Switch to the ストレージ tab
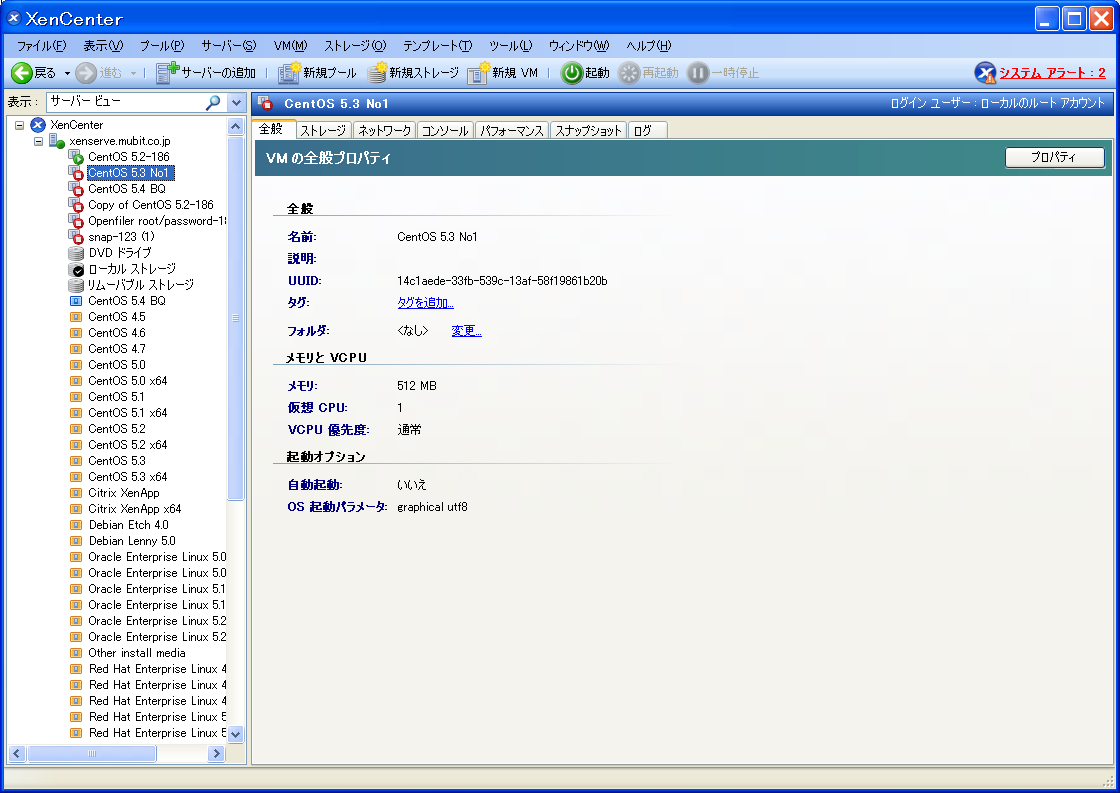 click(323, 131)
